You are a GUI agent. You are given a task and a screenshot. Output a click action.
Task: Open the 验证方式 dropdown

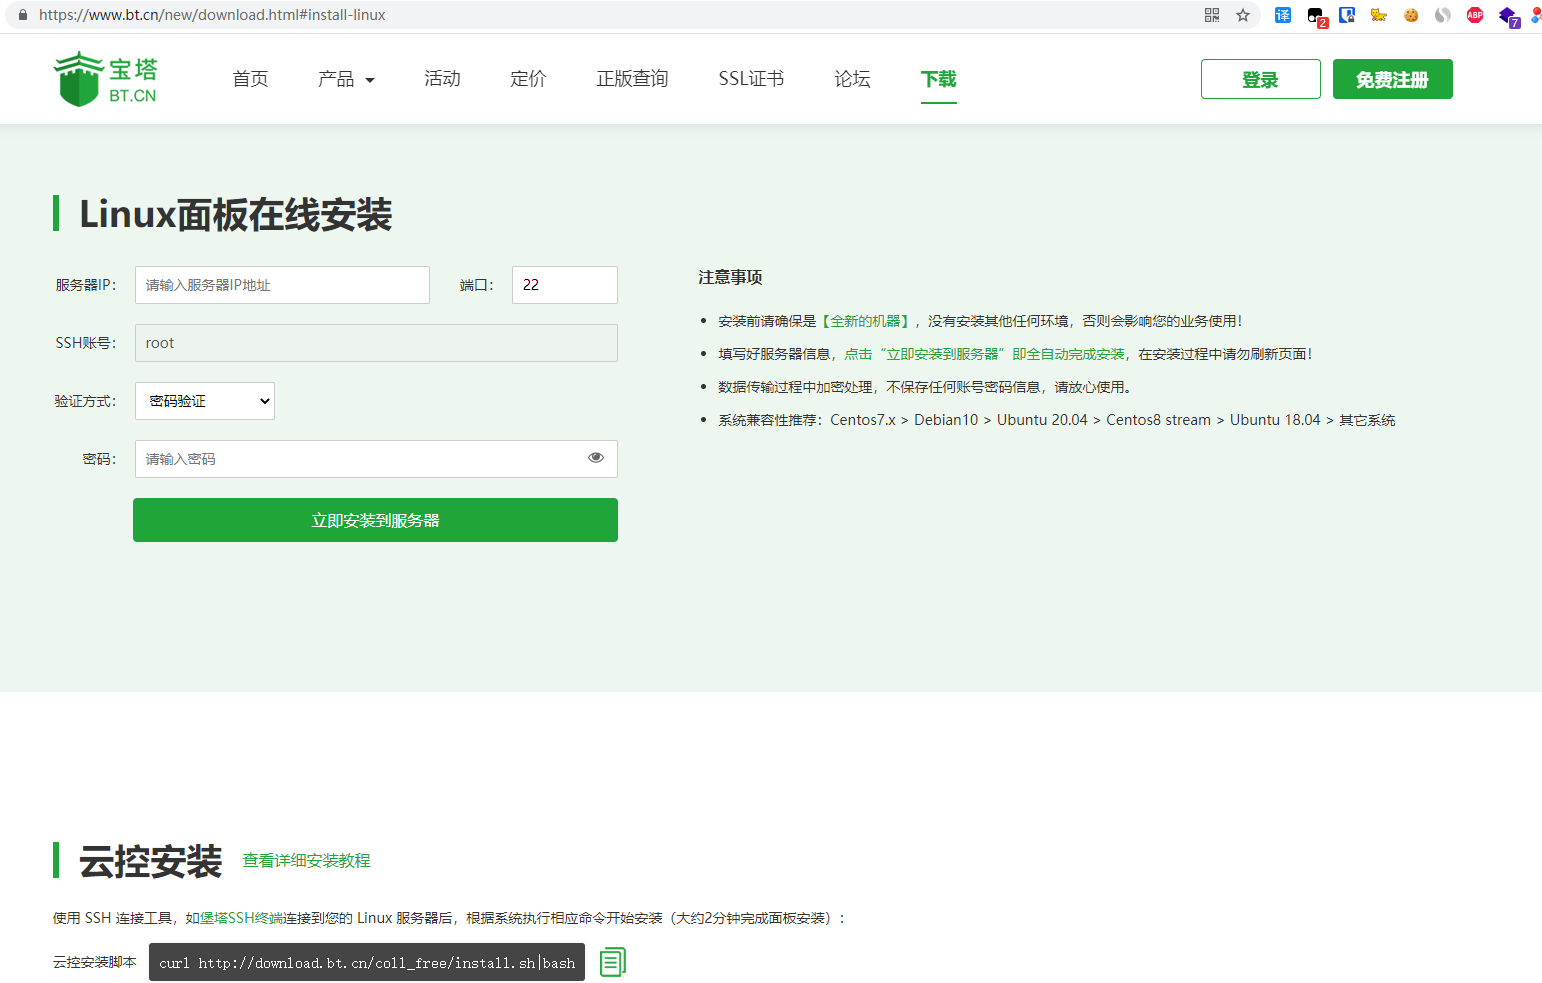[205, 401]
